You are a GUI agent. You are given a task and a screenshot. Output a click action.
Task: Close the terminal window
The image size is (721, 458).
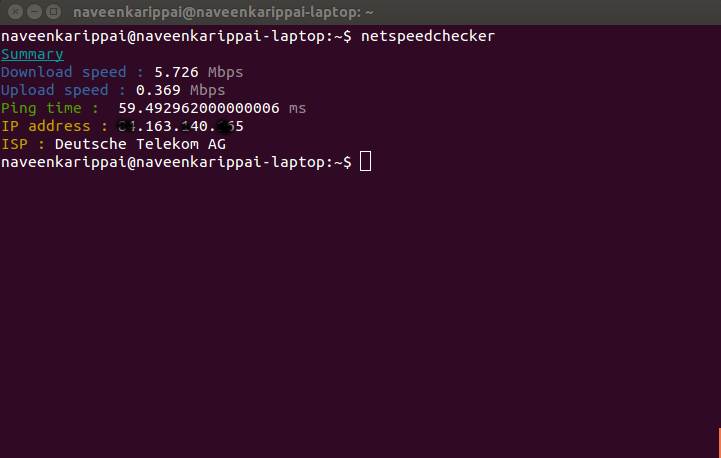coord(12,13)
